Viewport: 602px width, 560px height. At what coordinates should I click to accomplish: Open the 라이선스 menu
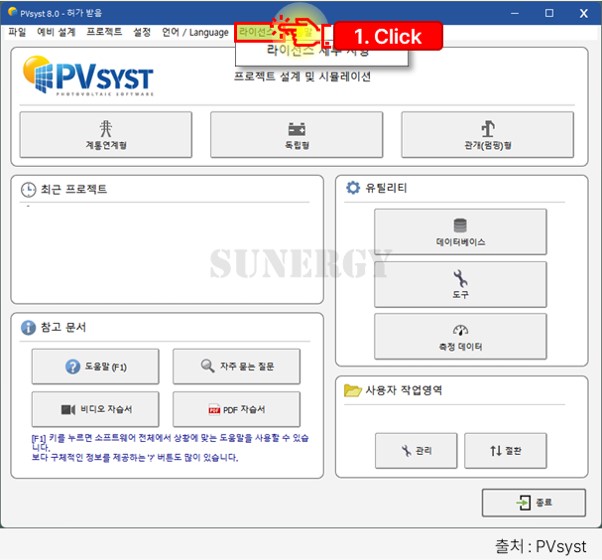255,32
